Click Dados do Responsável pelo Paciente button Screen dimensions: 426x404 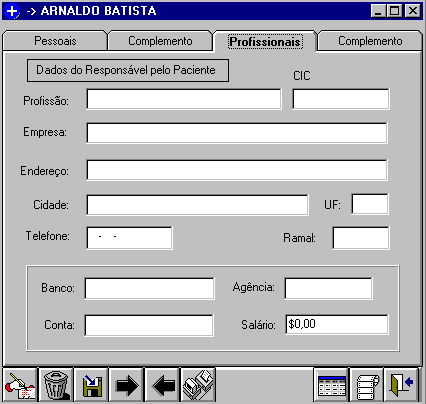[128, 70]
